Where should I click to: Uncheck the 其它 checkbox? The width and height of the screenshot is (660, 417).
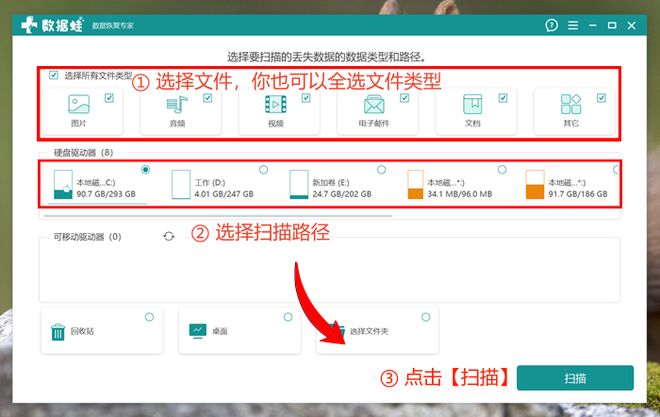601,98
